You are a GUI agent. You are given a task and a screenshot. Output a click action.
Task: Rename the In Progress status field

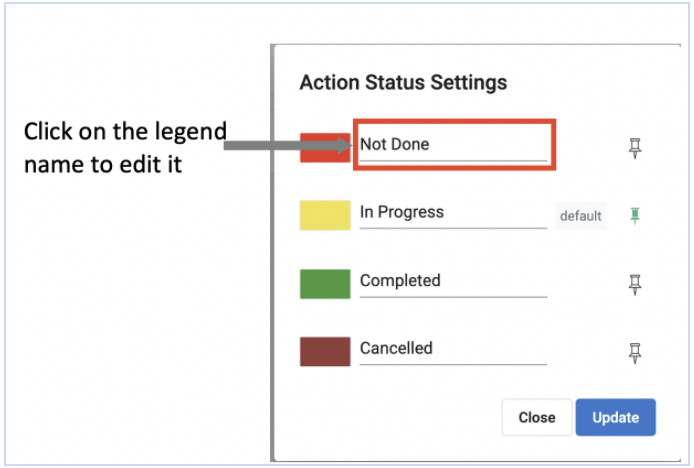(x=453, y=214)
